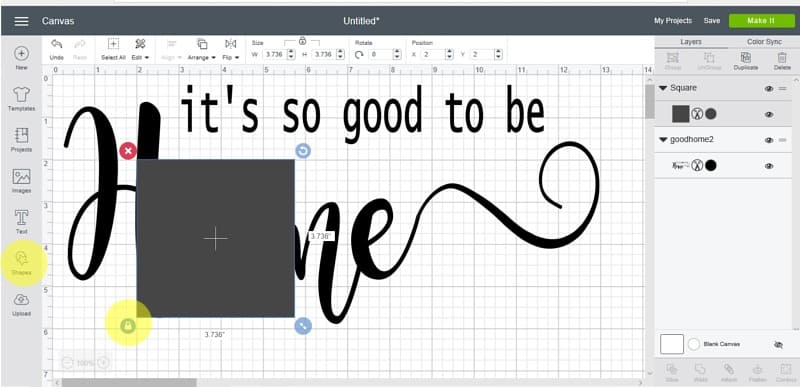The width and height of the screenshot is (800, 387).
Task: Click the Position Y stepper arrows
Action: (x=498, y=54)
